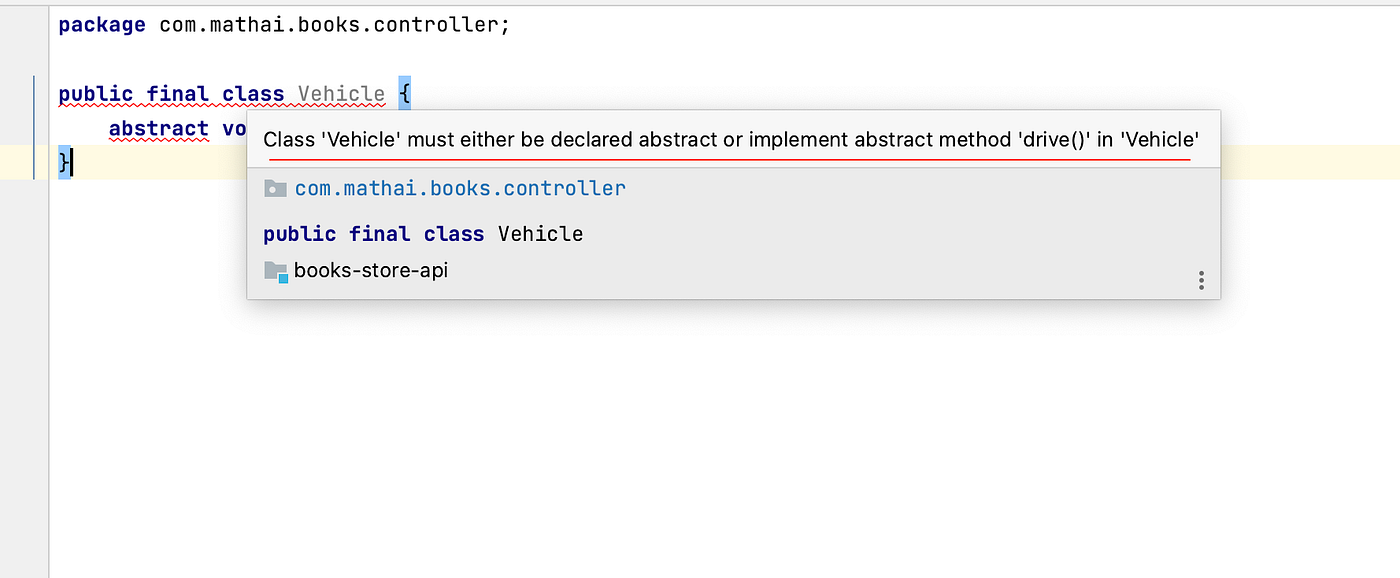Open the tooltip's three-dot more options menu
The image size is (1400, 578).
click(x=1201, y=280)
